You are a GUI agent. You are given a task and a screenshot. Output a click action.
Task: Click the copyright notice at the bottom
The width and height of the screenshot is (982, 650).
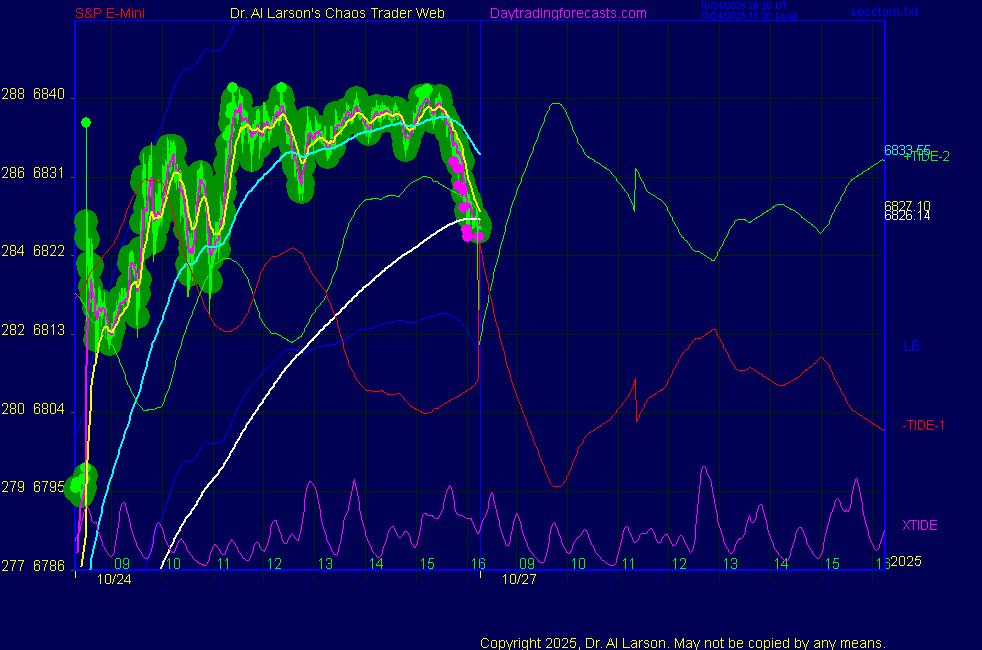682,642
